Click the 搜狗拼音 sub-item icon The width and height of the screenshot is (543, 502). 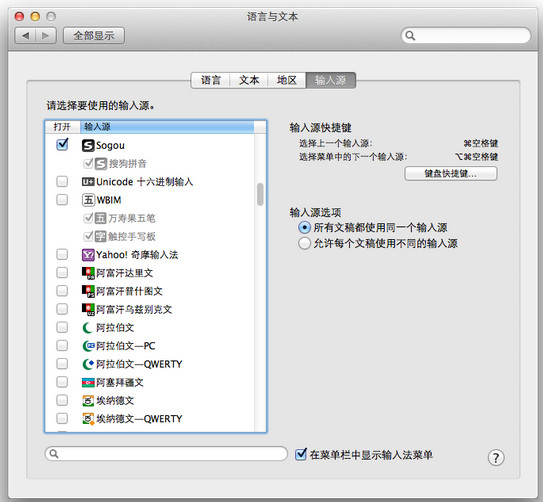coord(100,163)
